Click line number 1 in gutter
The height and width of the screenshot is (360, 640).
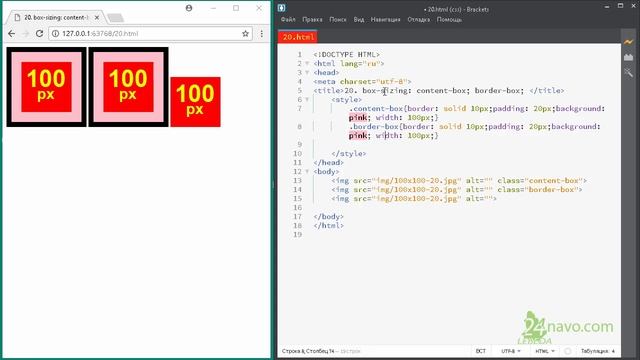click(300, 55)
